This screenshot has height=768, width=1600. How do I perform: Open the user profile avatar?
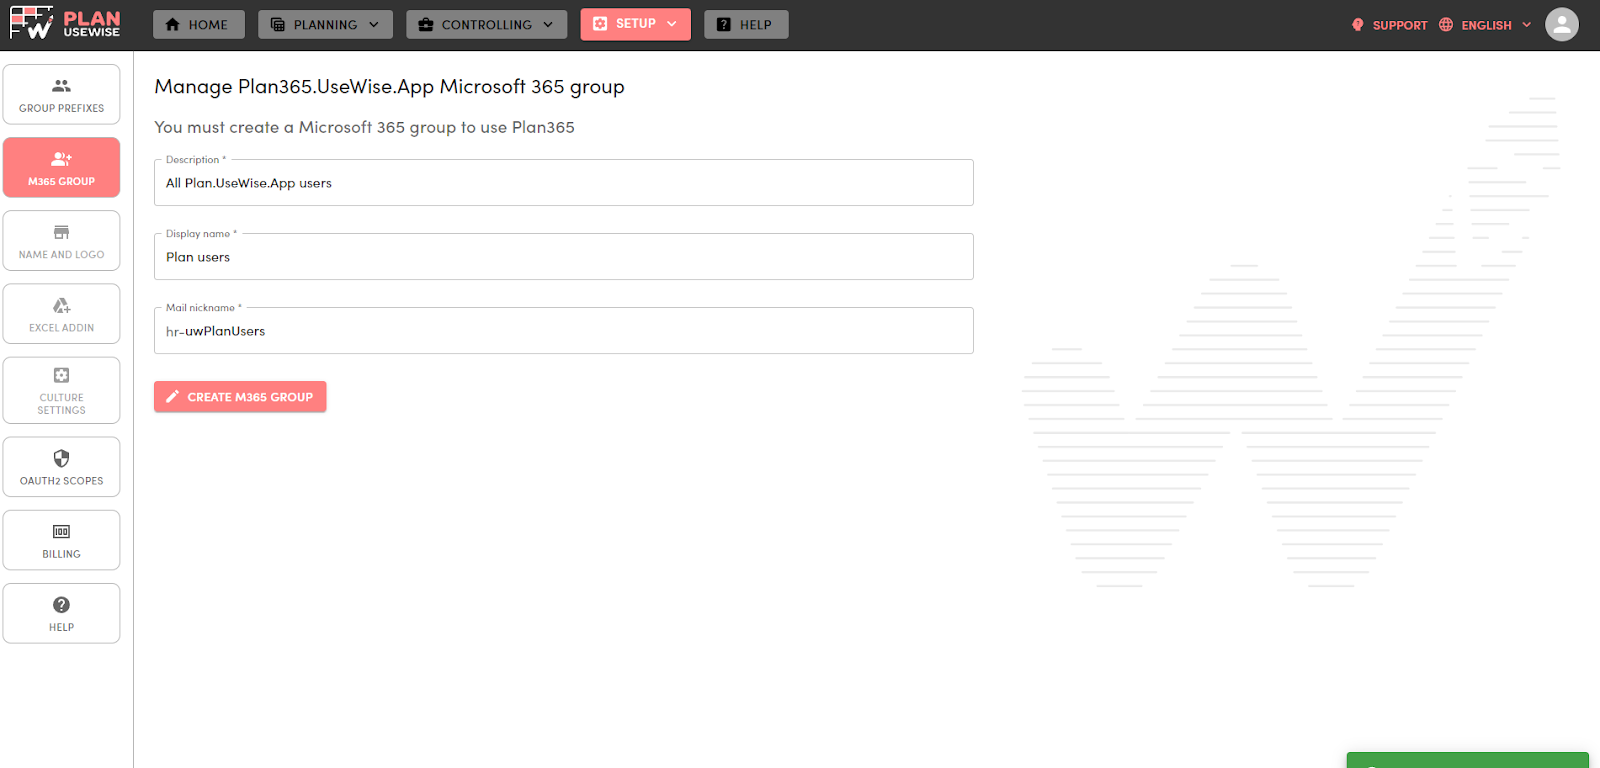click(x=1562, y=24)
